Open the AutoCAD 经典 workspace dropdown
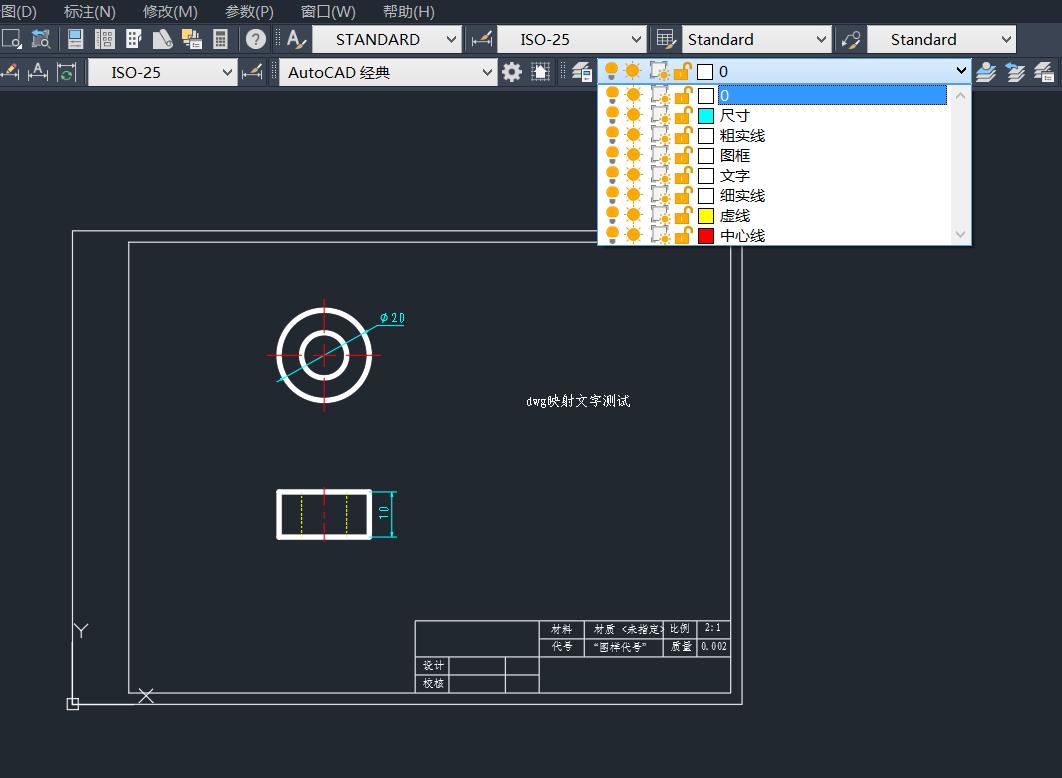The width and height of the screenshot is (1062, 778). coord(487,71)
